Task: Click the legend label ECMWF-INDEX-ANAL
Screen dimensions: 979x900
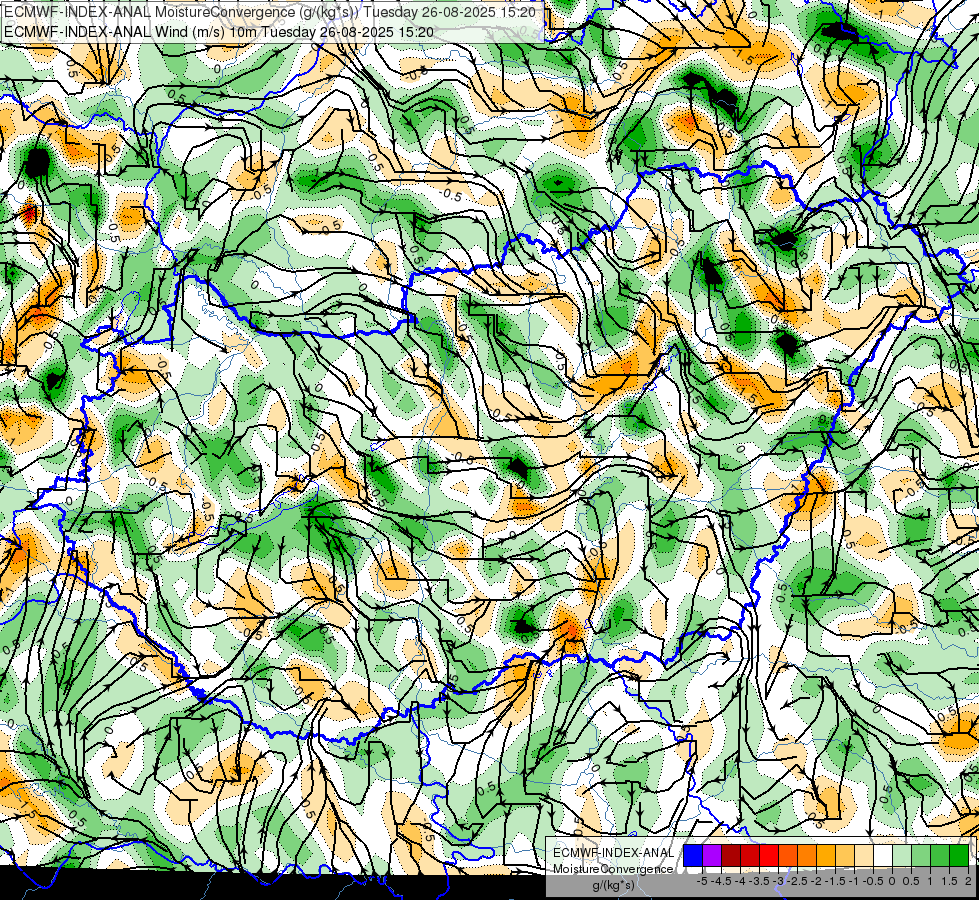Action: coord(613,853)
